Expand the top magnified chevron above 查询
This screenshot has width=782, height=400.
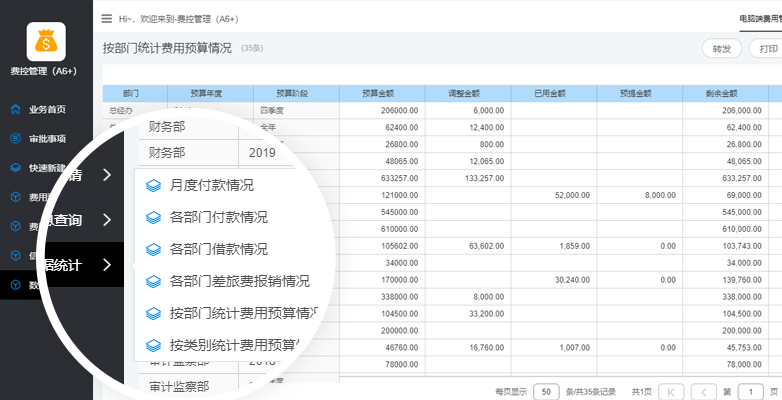point(107,176)
